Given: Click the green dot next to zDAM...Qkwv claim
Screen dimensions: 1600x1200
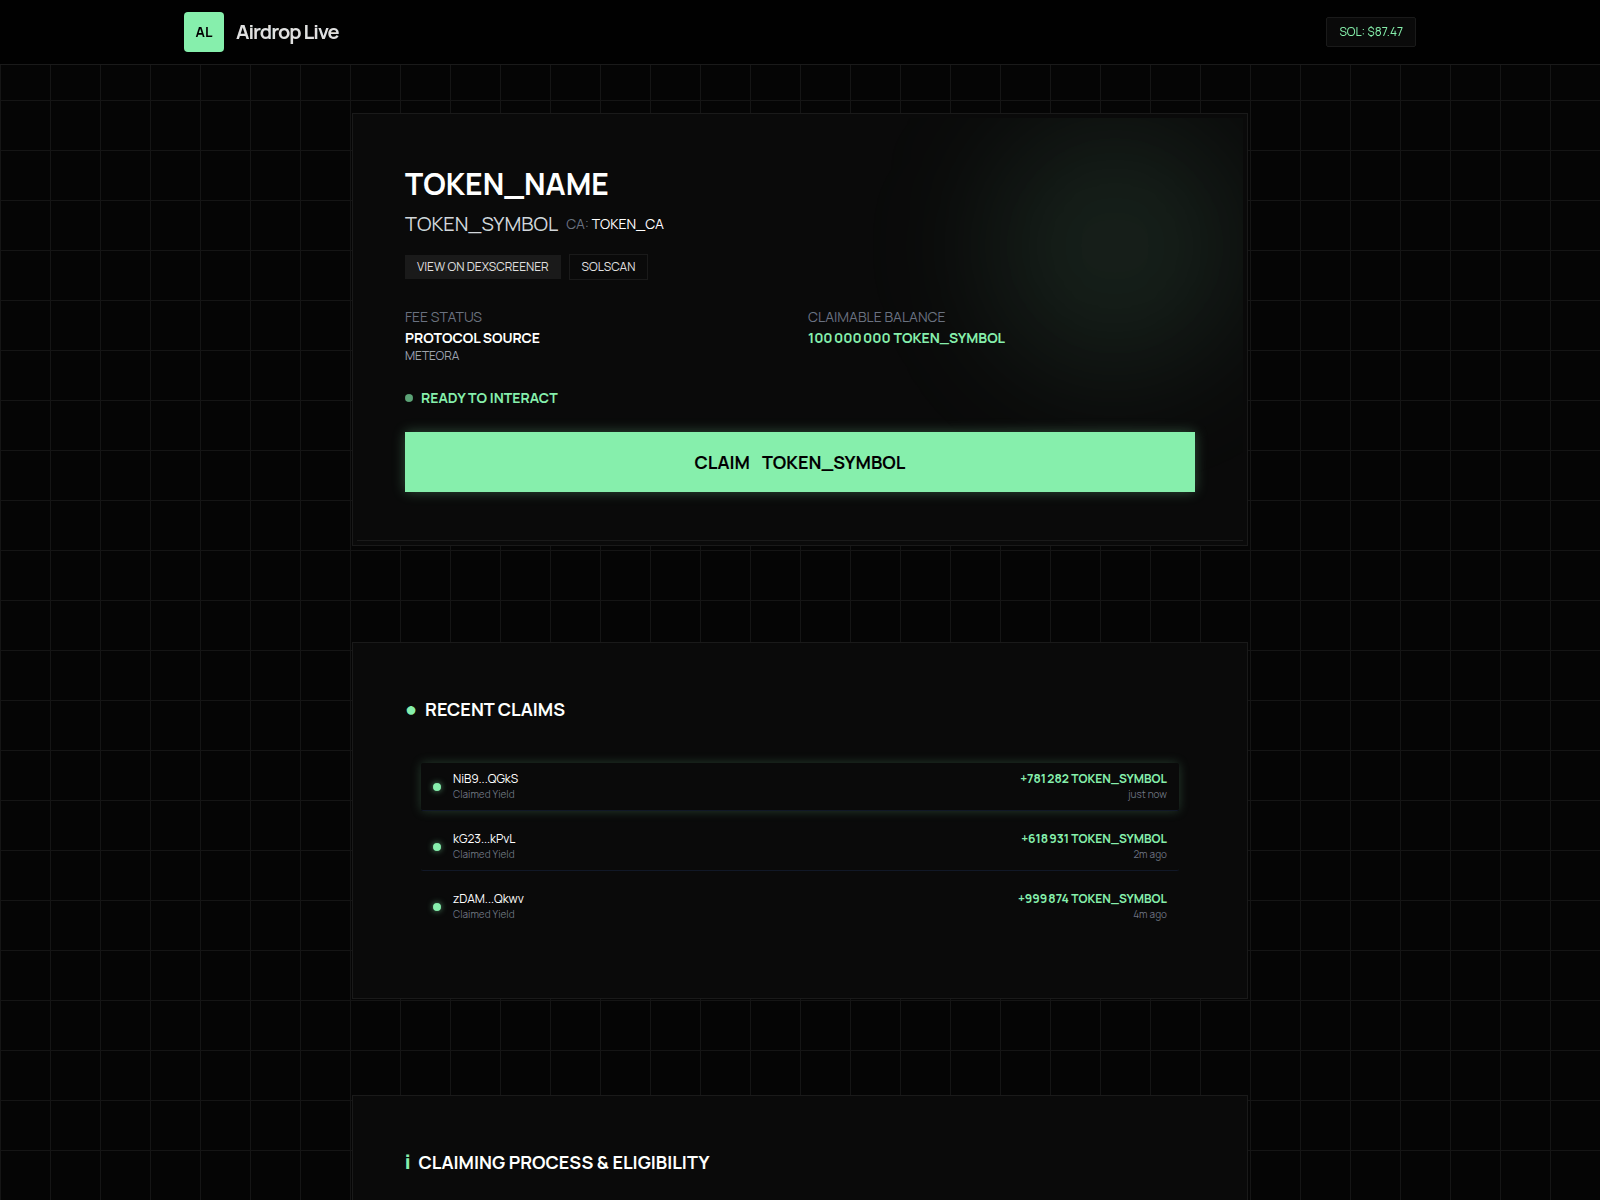Looking at the screenshot, I should 437,906.
